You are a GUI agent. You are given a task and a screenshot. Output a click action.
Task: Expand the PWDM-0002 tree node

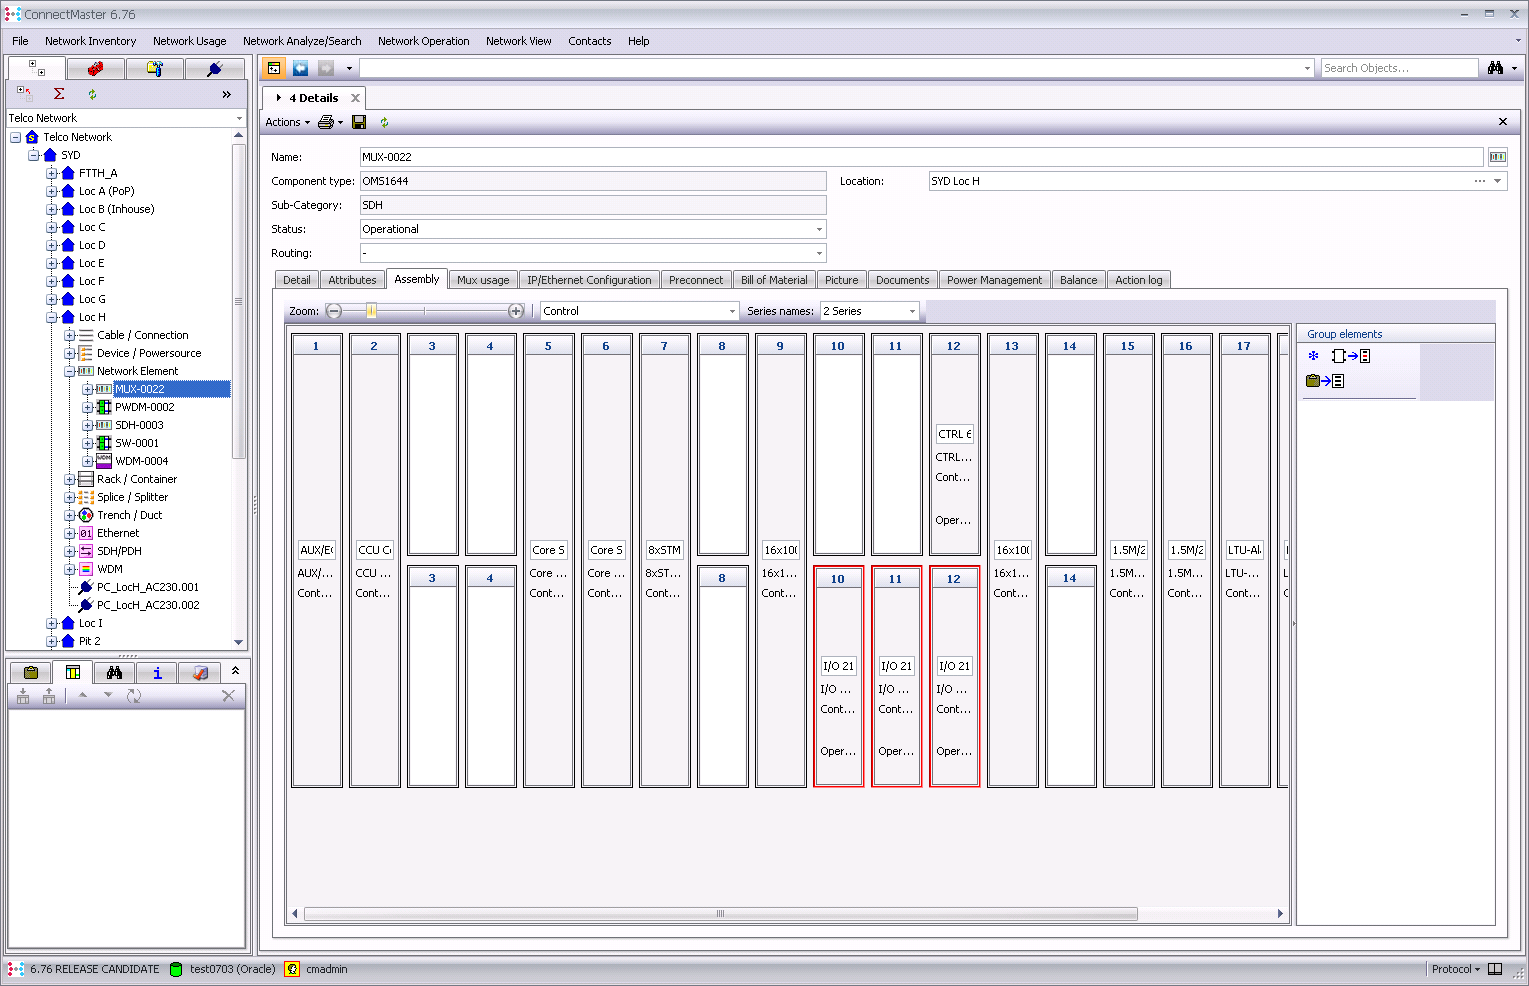coord(88,407)
